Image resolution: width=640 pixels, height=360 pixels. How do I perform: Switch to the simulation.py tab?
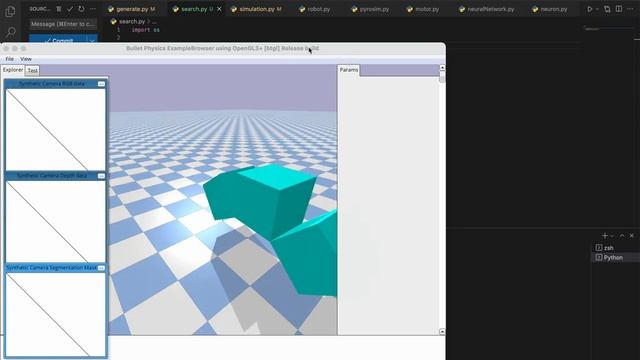[257, 9]
